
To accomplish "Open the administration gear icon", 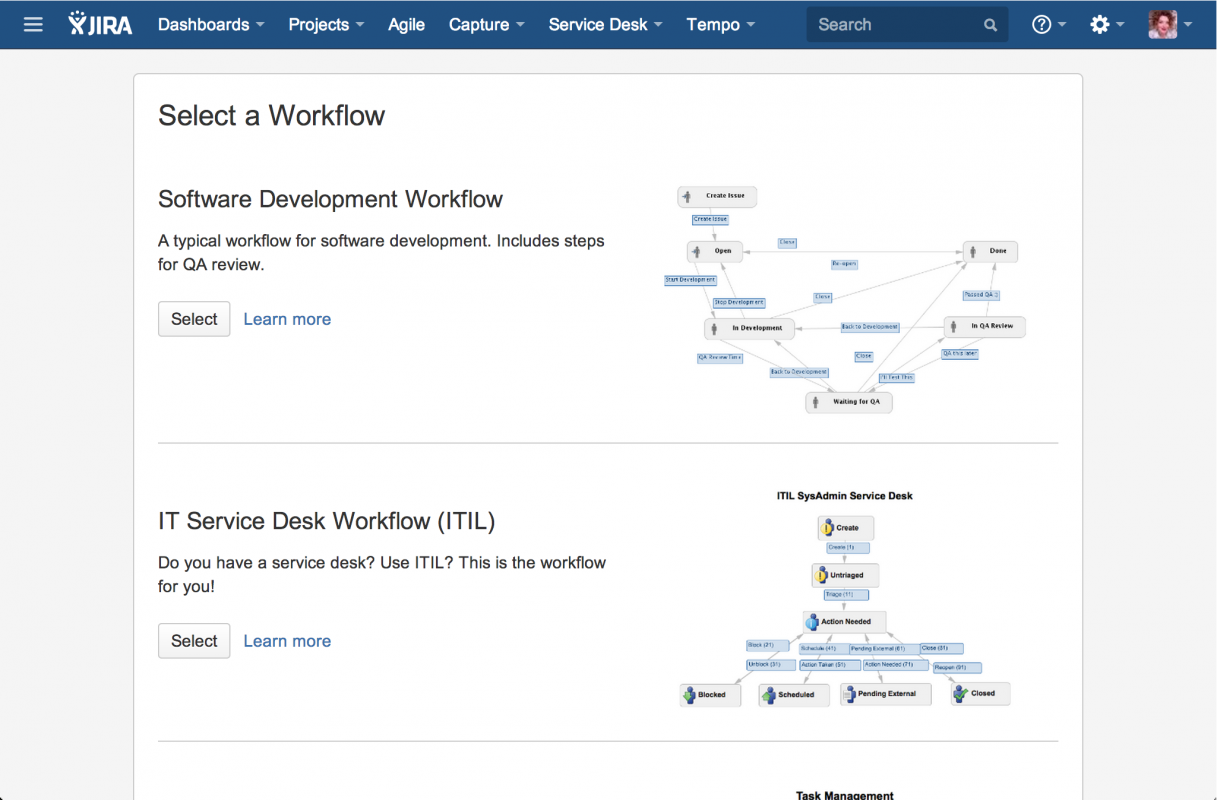I will click(1100, 24).
